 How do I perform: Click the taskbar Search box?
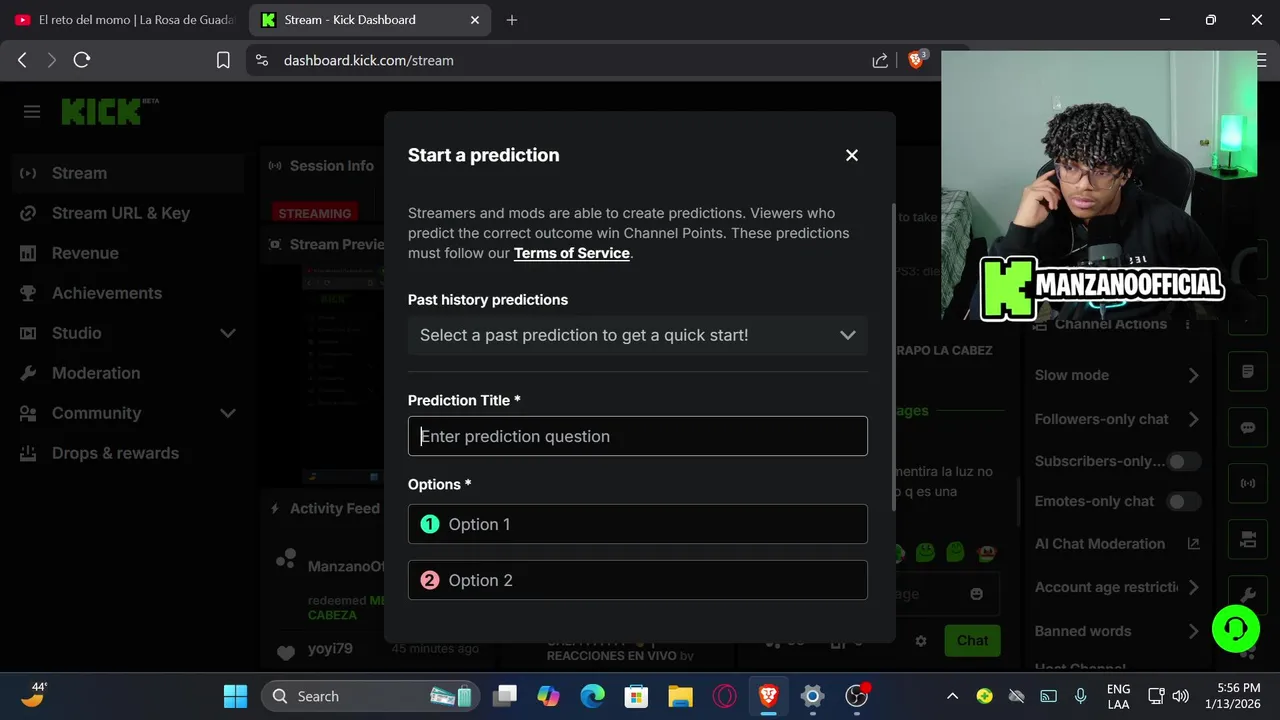(x=372, y=696)
